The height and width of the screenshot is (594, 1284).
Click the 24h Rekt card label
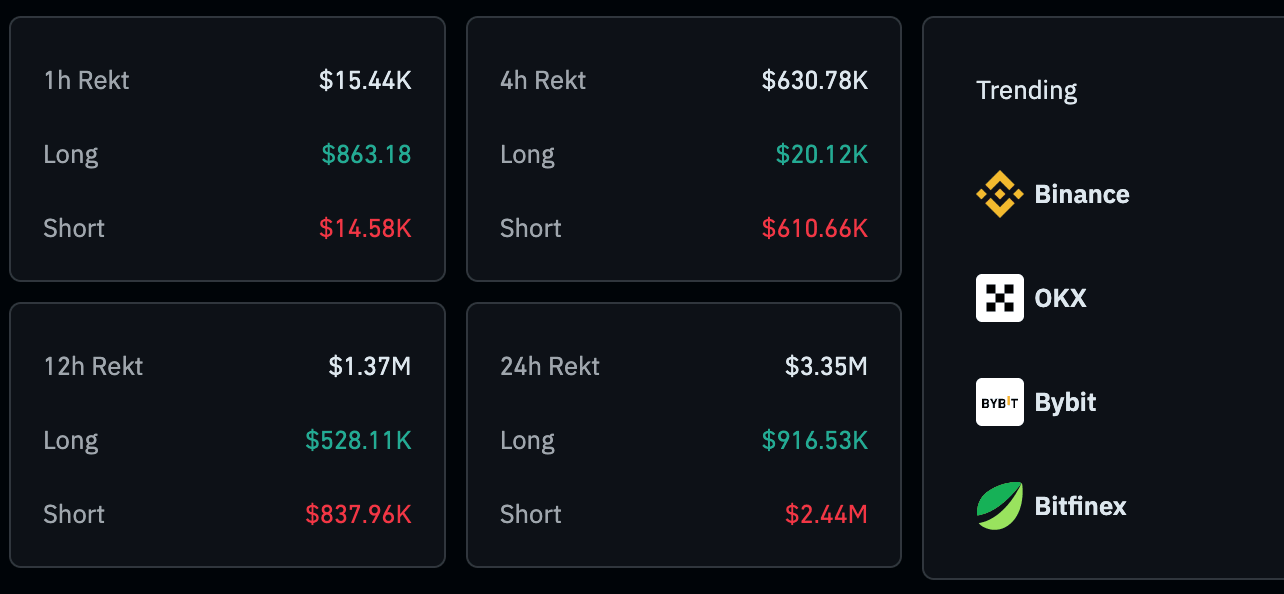pos(549,366)
